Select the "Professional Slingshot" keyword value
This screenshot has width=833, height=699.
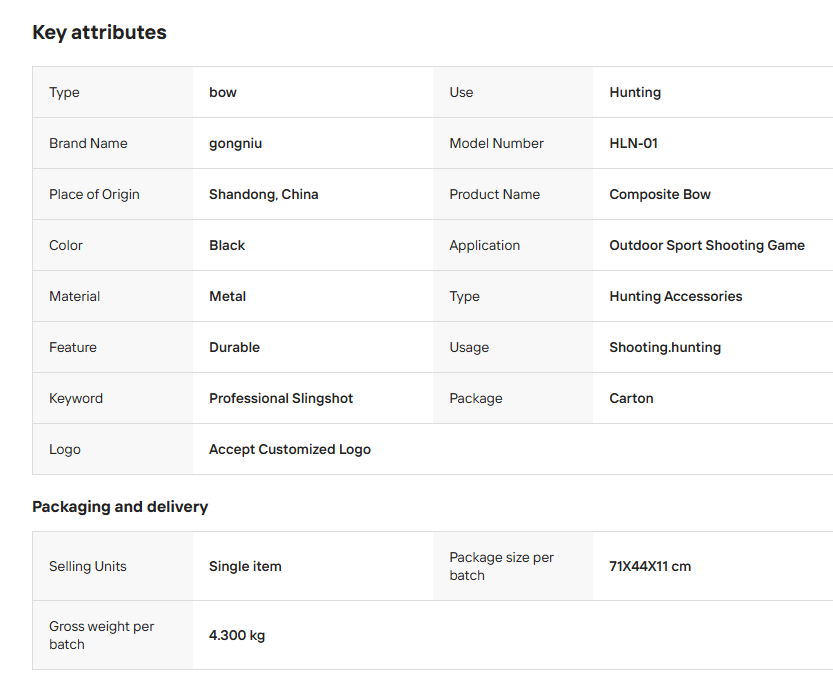pyautogui.click(x=281, y=398)
